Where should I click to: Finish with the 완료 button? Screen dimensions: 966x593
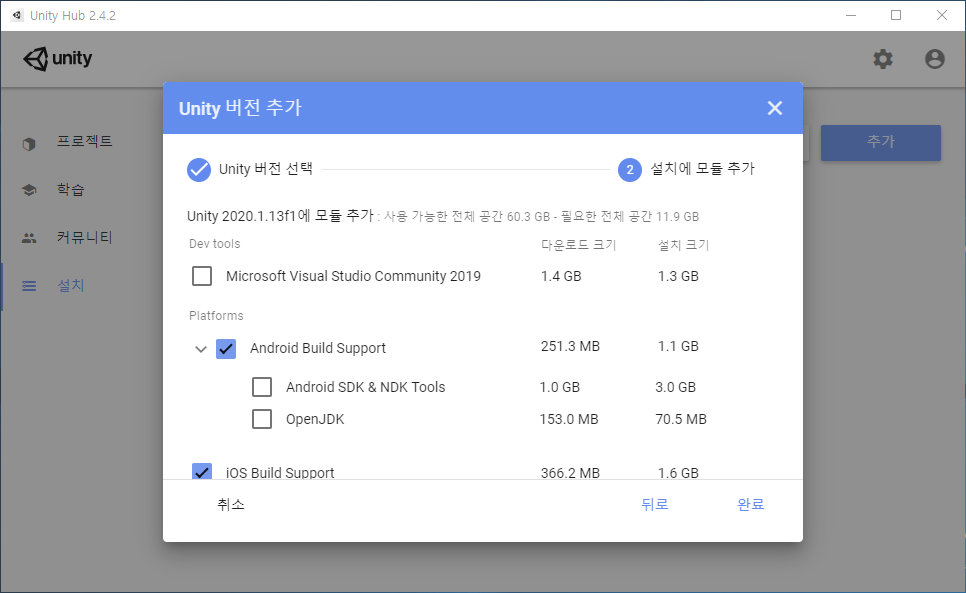tap(750, 504)
